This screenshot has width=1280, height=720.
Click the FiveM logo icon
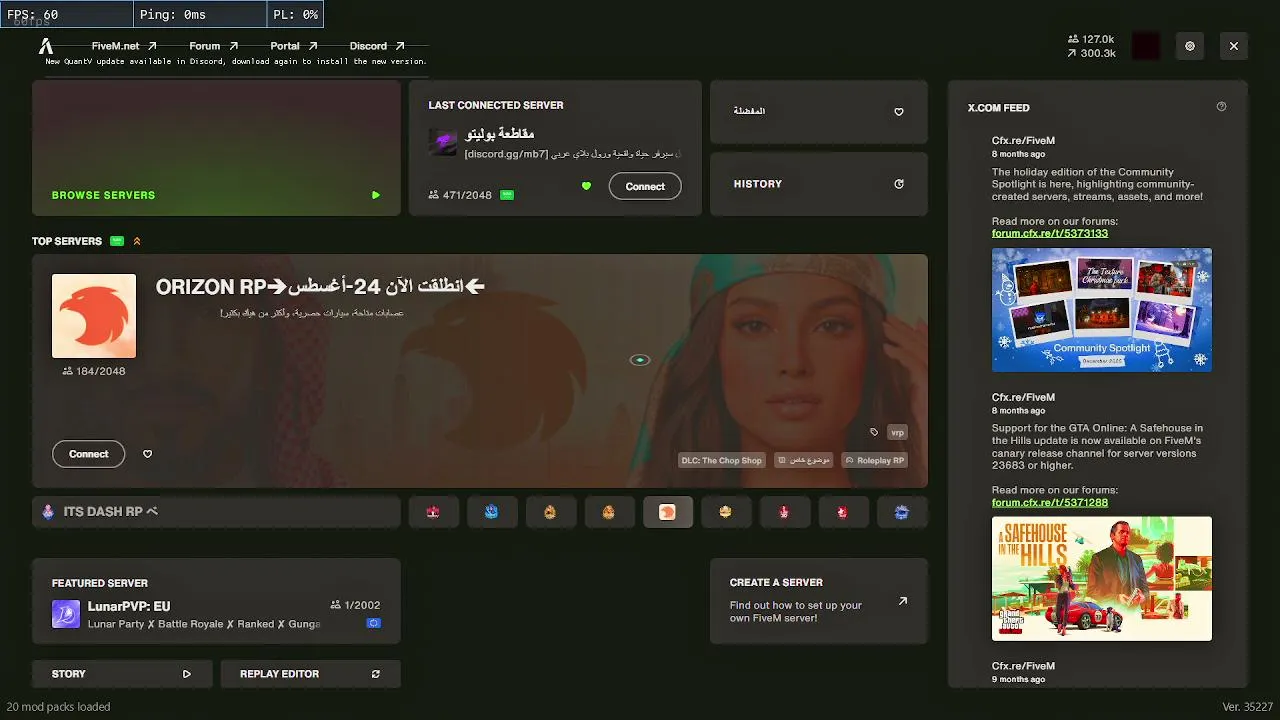coord(46,46)
